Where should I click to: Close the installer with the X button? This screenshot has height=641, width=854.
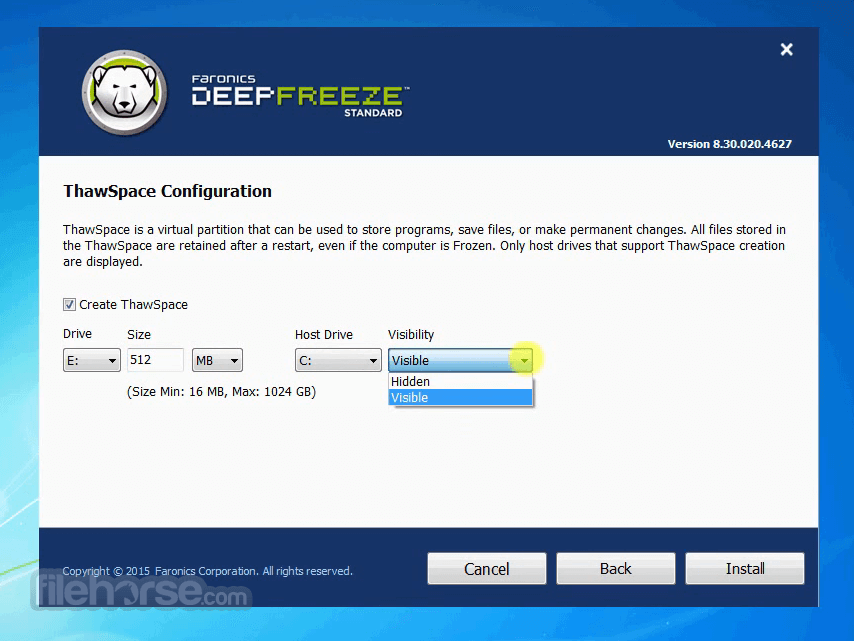click(x=786, y=50)
